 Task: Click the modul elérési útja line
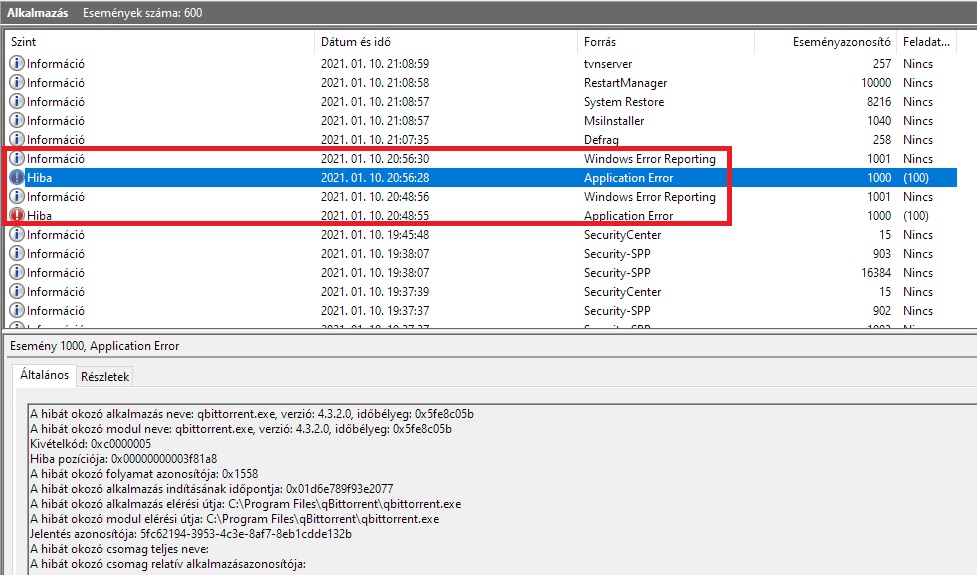234,519
